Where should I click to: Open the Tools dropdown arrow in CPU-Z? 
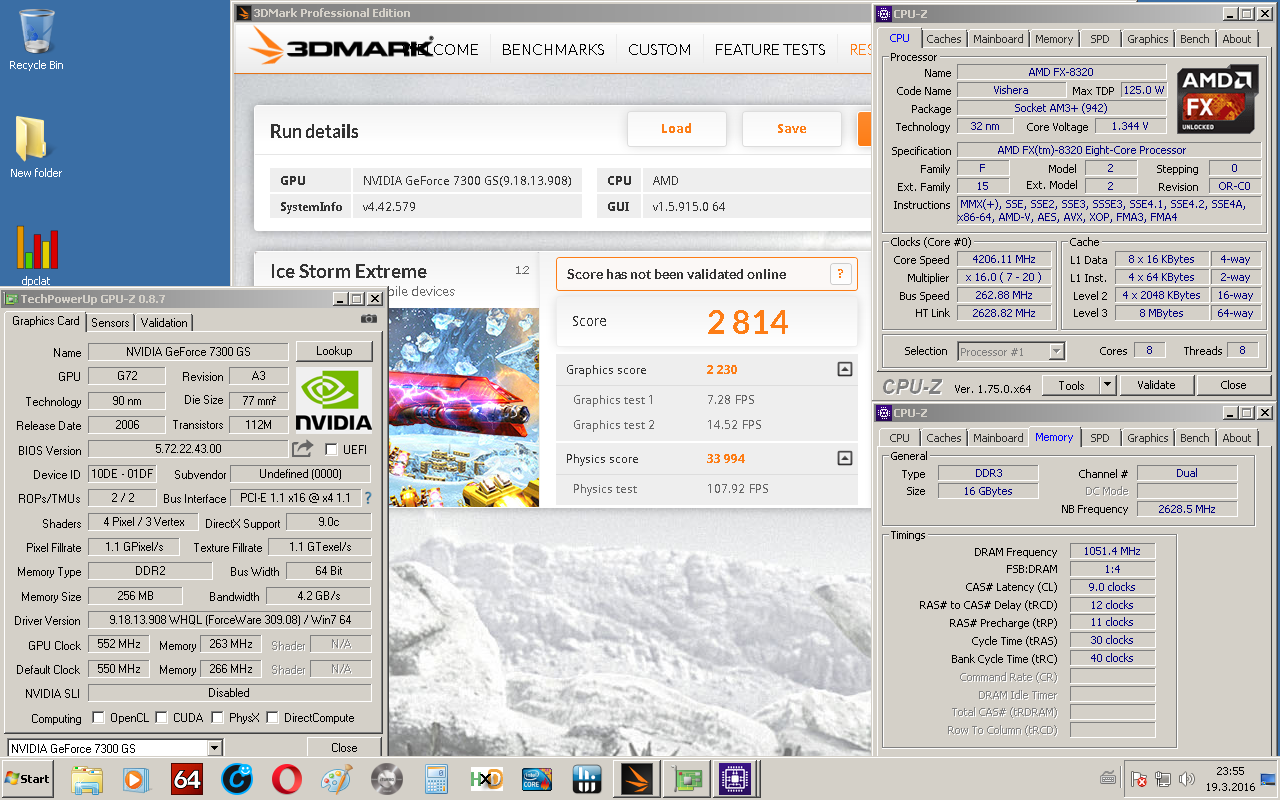coord(1107,385)
